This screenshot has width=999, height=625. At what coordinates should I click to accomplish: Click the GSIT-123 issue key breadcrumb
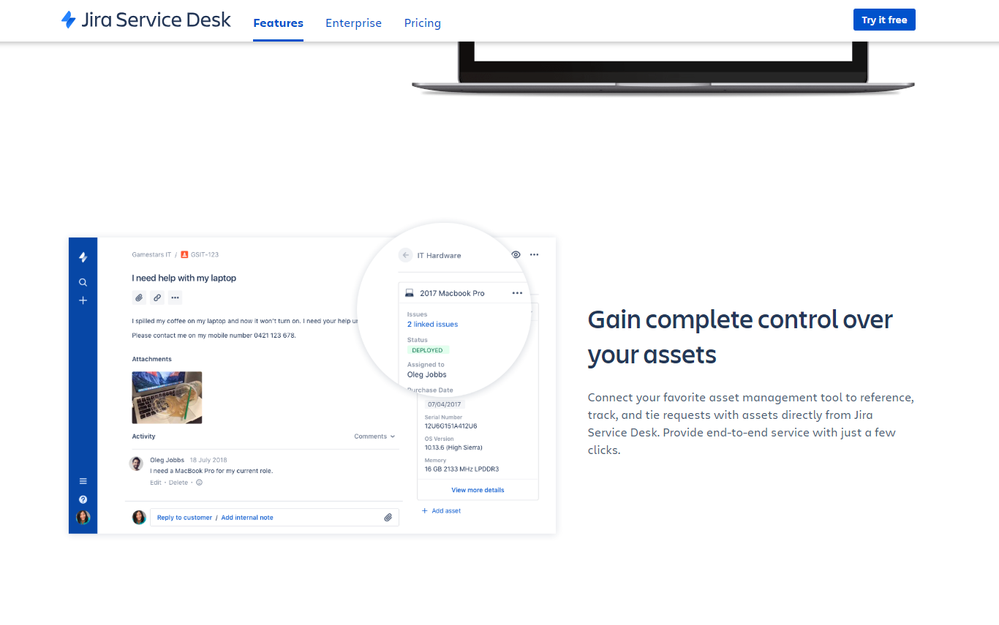[204, 254]
